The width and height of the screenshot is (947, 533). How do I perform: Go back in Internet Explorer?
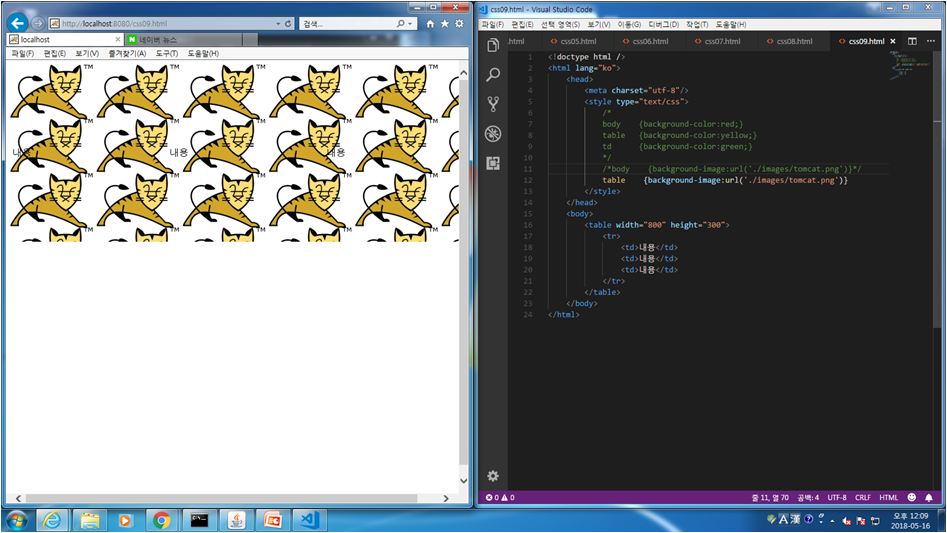(x=18, y=24)
